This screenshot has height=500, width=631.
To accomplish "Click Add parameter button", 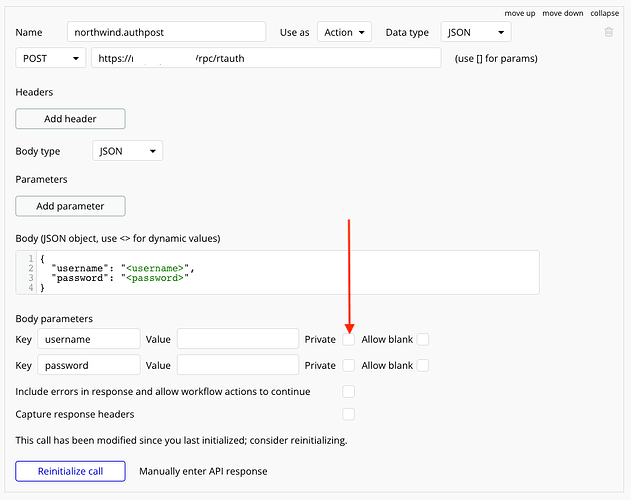I will coord(70,206).
